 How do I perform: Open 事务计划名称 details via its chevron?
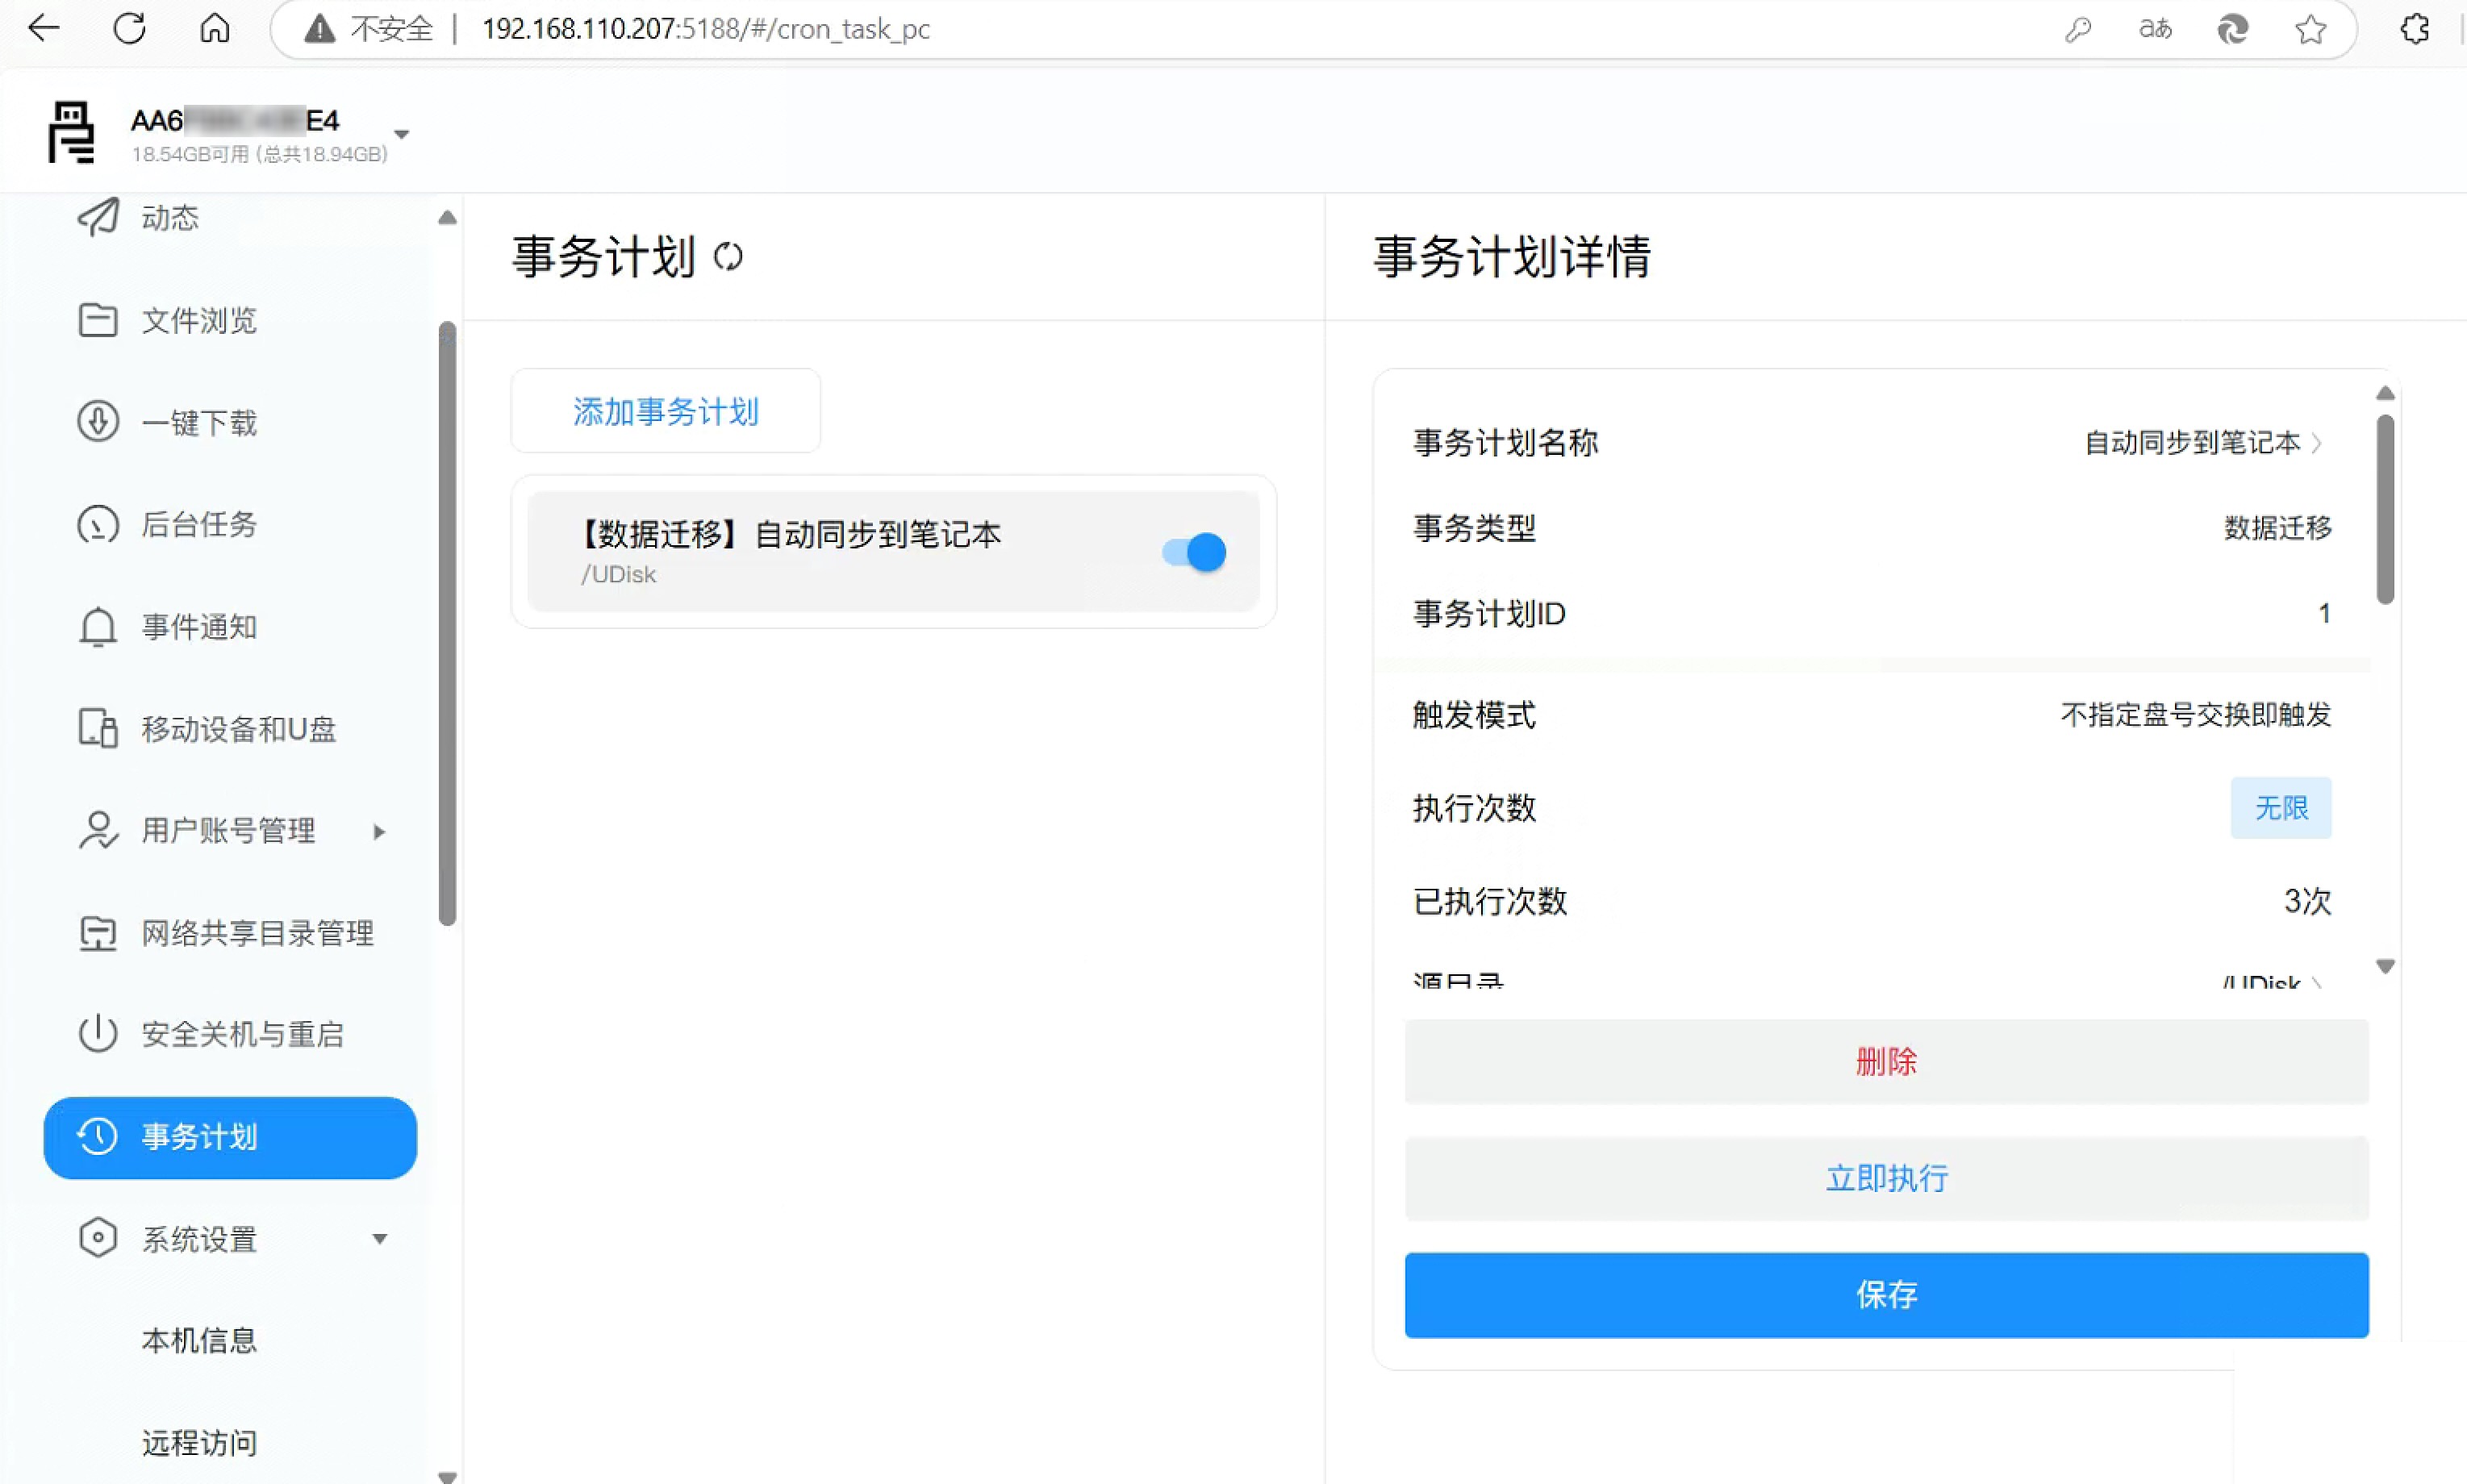point(2320,443)
